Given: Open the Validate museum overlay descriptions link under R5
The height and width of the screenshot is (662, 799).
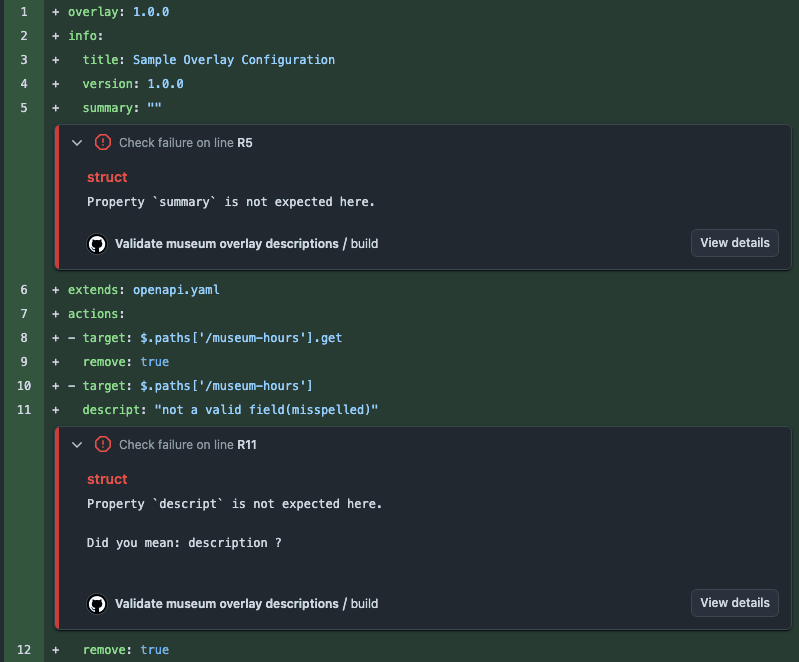Looking at the screenshot, I should (x=227, y=244).
